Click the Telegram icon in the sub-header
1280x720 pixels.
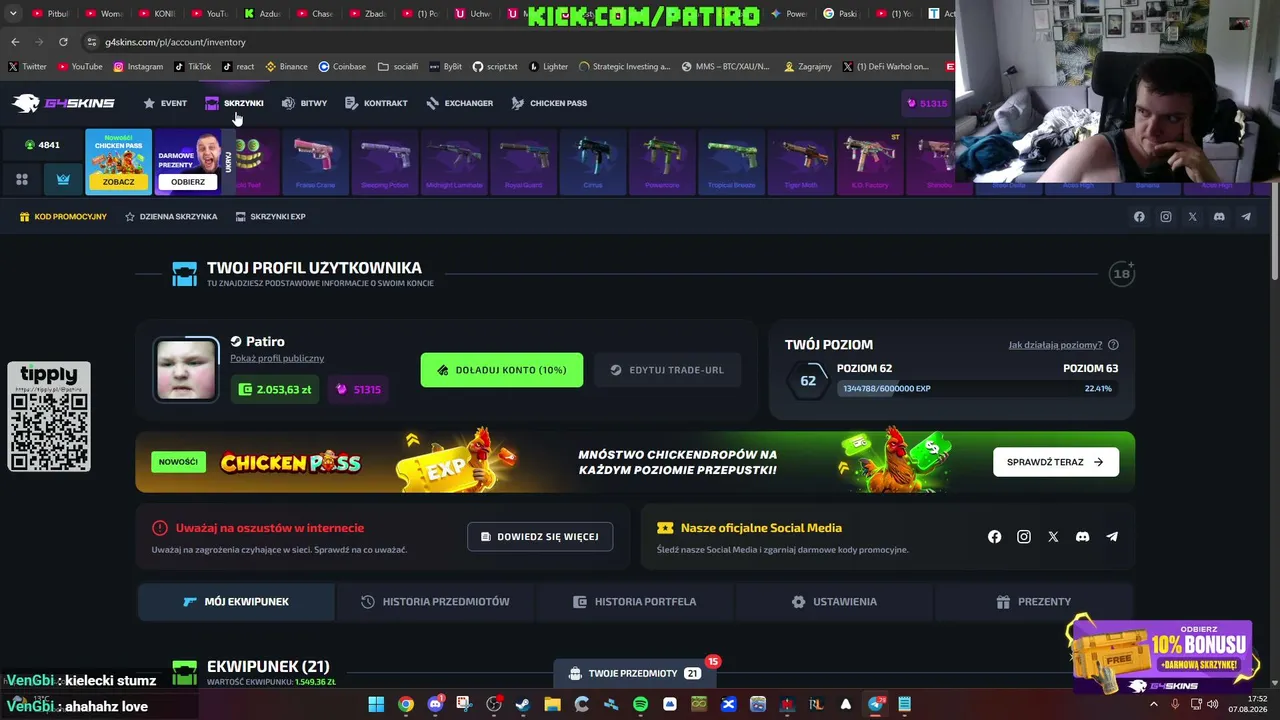[x=1246, y=216]
